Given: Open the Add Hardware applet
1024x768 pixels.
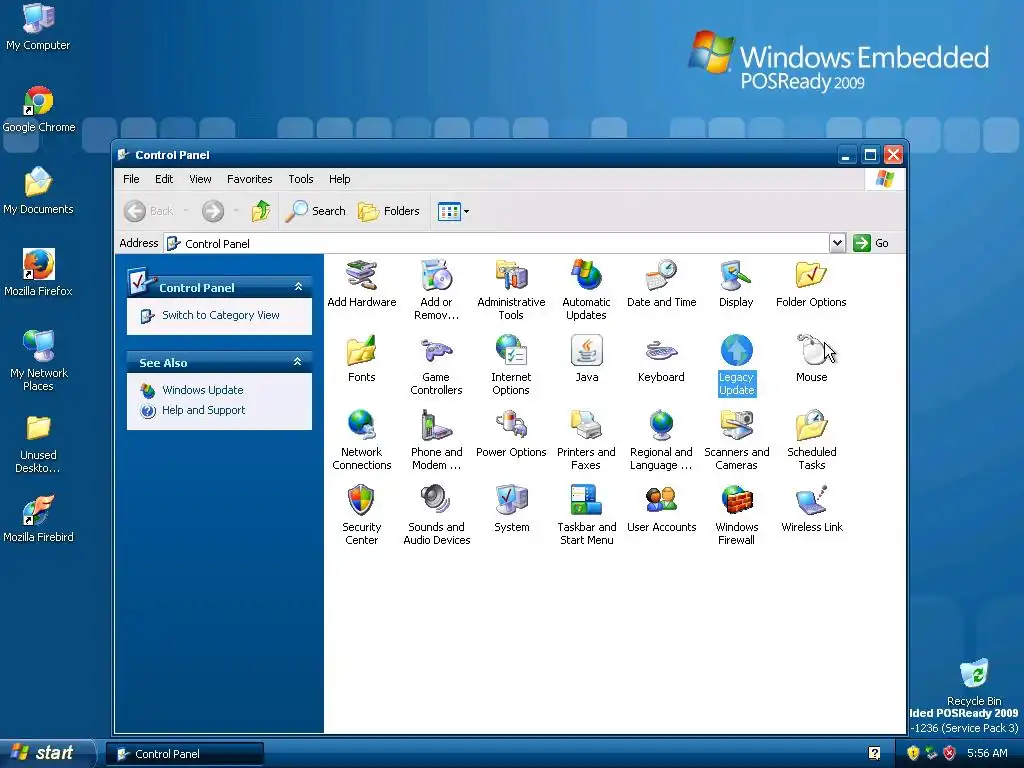Looking at the screenshot, I should (x=361, y=284).
